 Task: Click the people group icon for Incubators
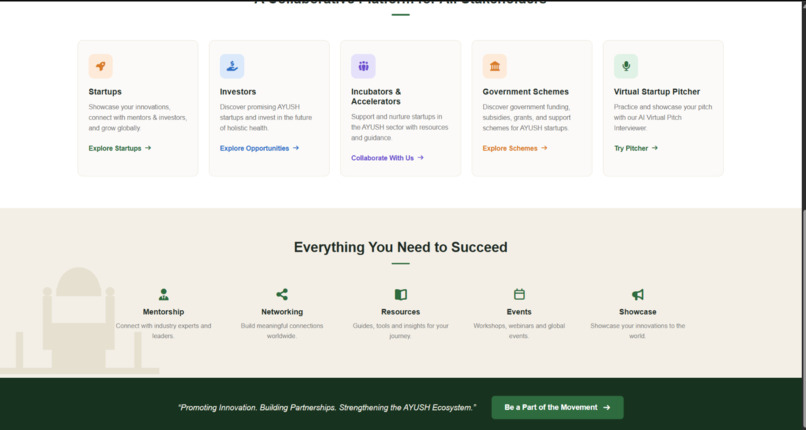pyautogui.click(x=363, y=66)
